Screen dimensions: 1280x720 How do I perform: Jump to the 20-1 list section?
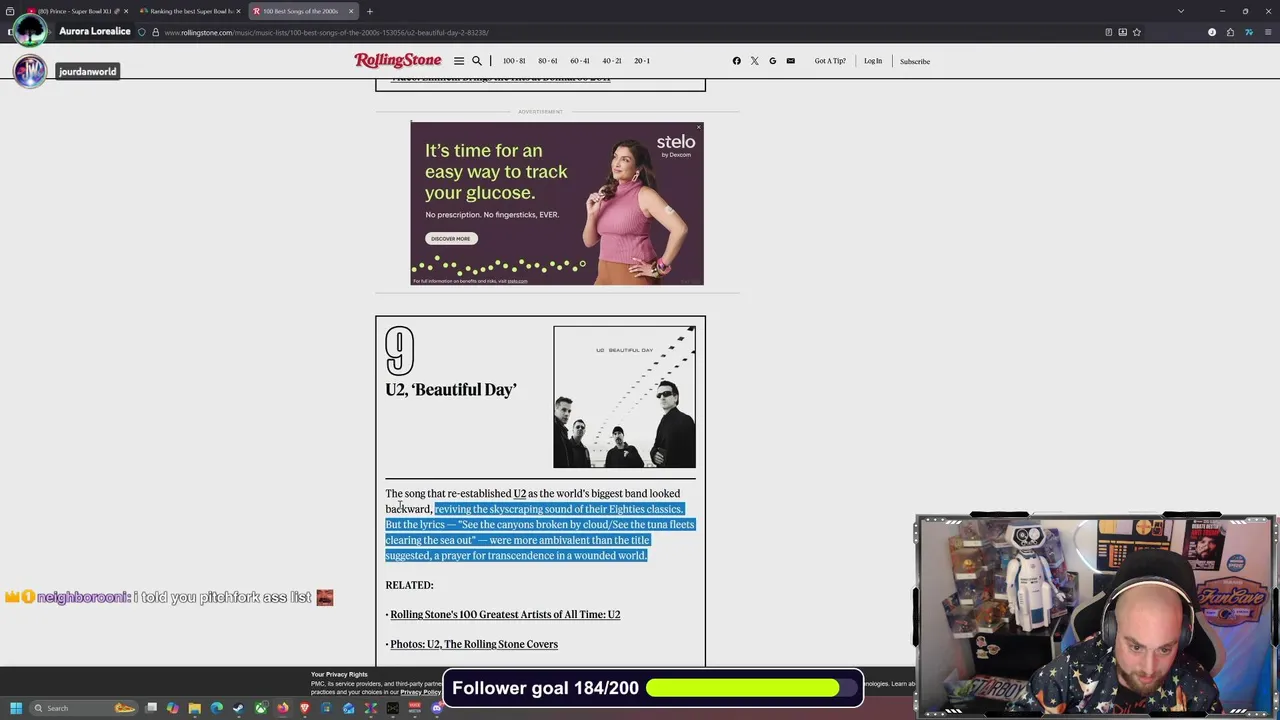click(x=642, y=61)
